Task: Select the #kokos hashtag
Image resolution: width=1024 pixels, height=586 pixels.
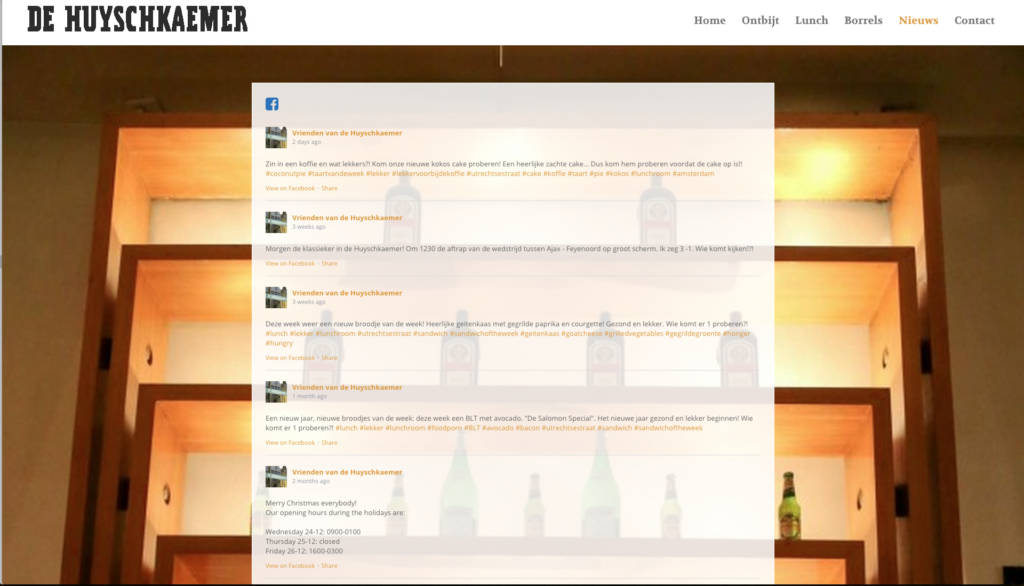Action: [616, 174]
